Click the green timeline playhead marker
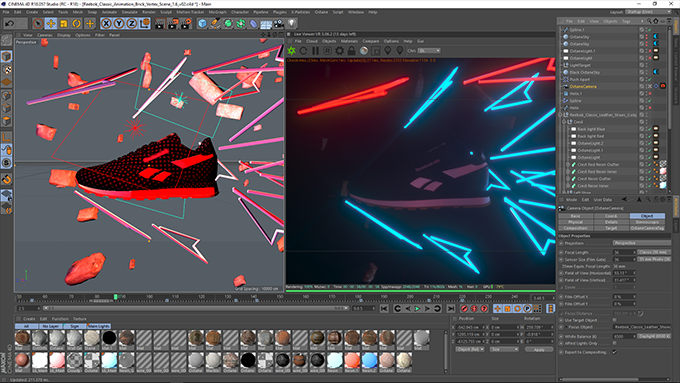 pos(115,297)
